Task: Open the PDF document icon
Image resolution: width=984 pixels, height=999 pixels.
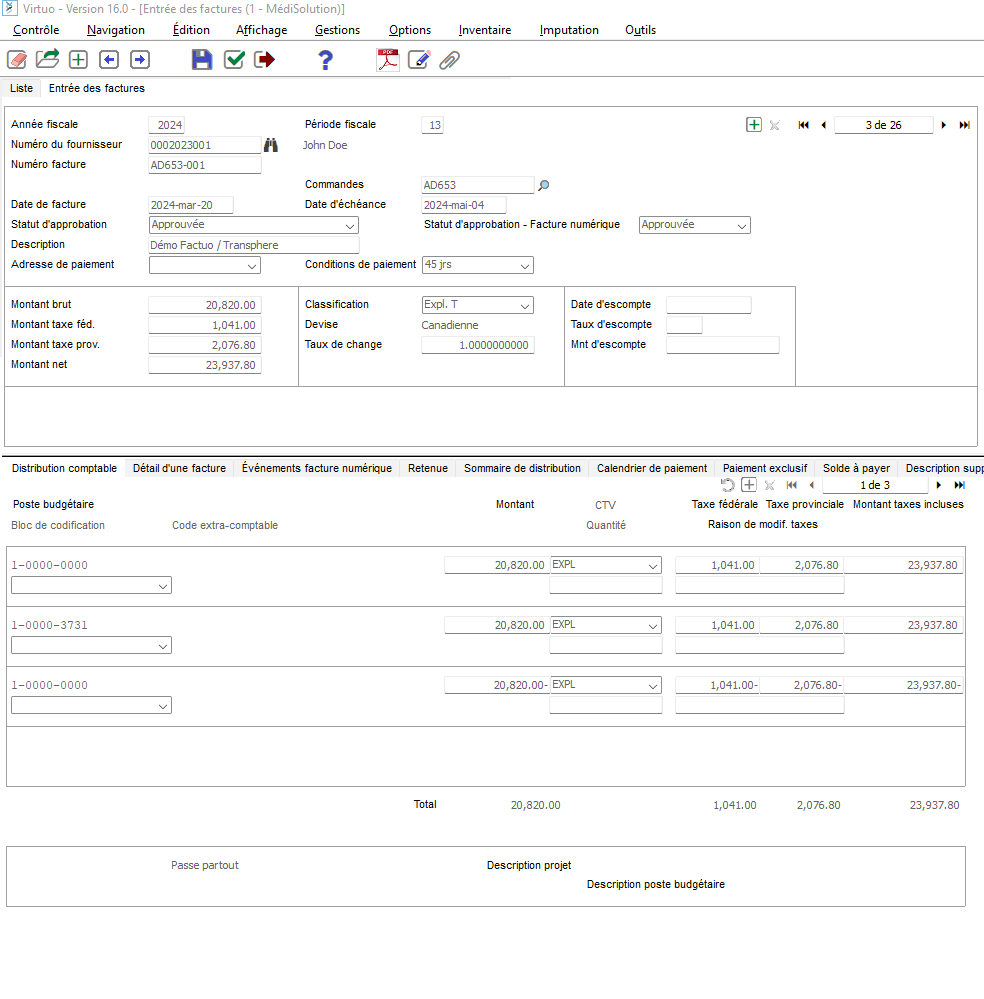Action: pos(388,60)
